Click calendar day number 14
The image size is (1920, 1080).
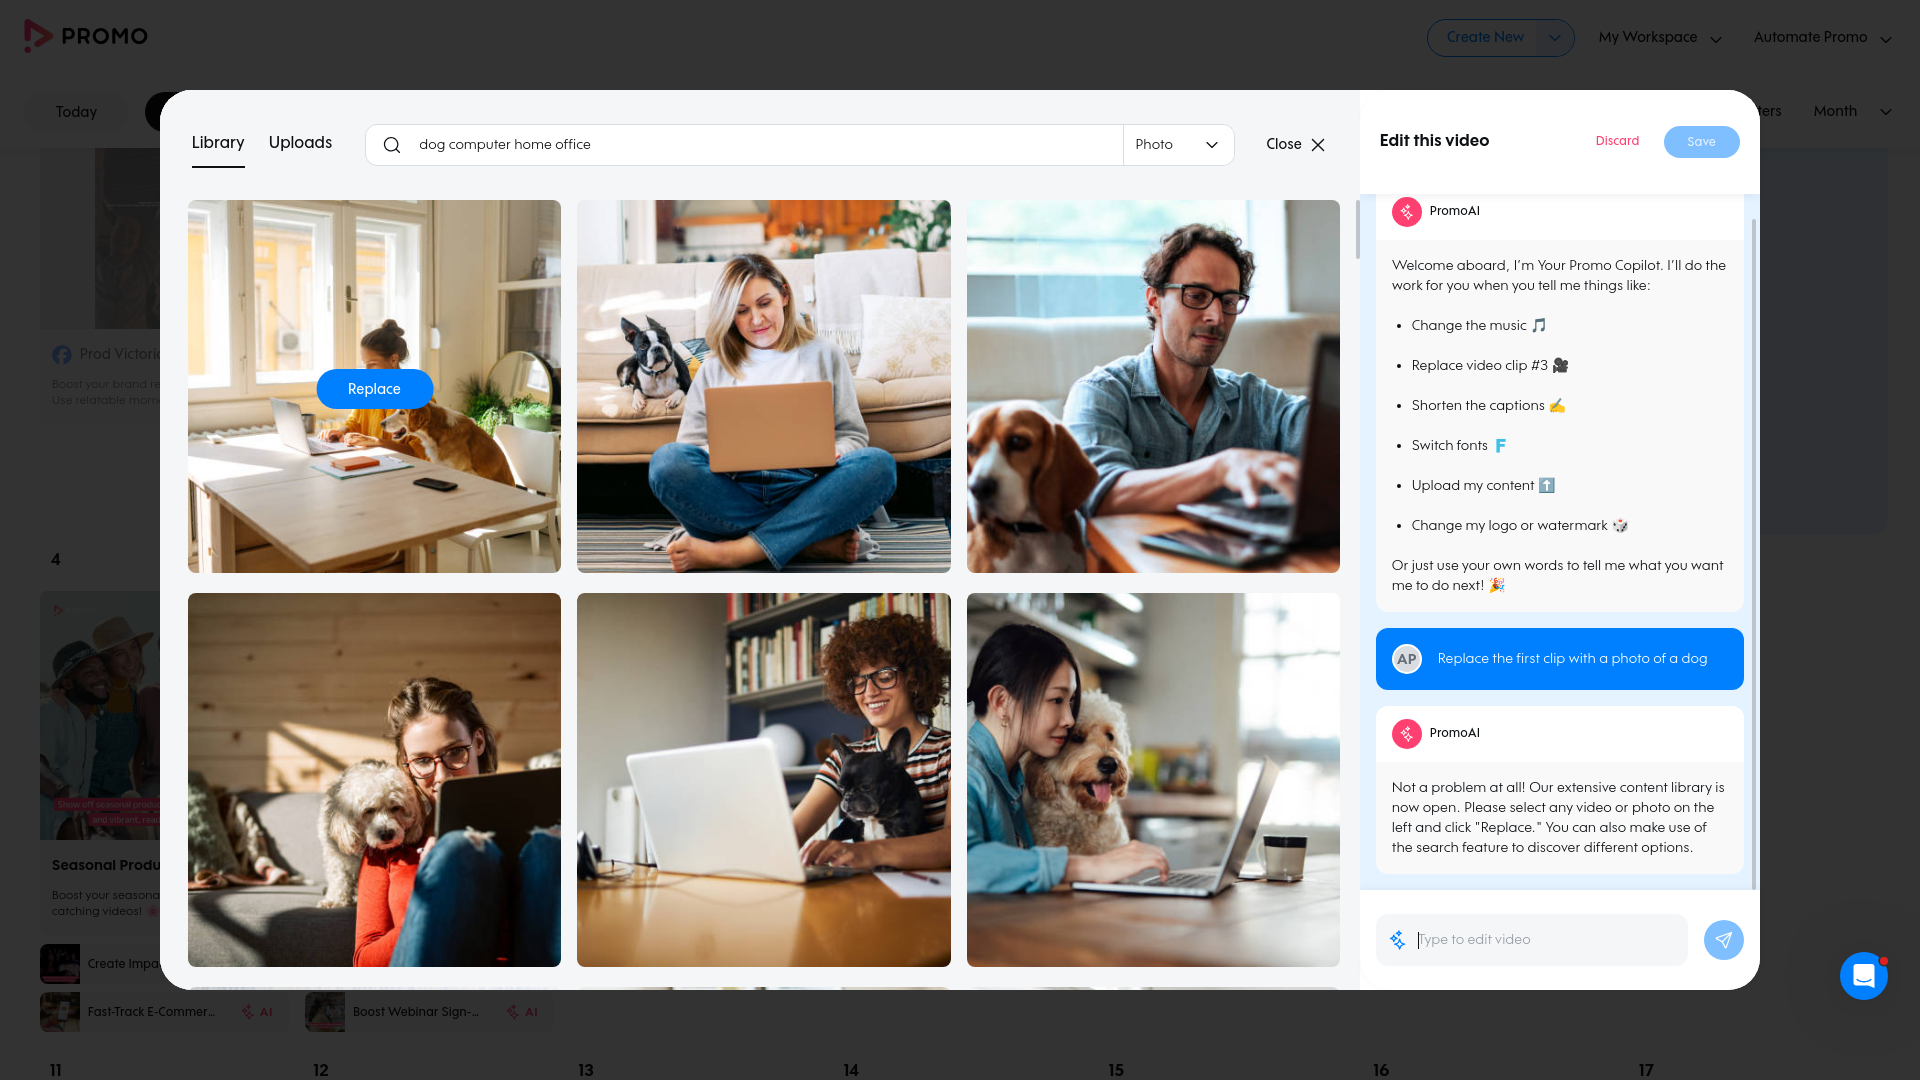851,1070
